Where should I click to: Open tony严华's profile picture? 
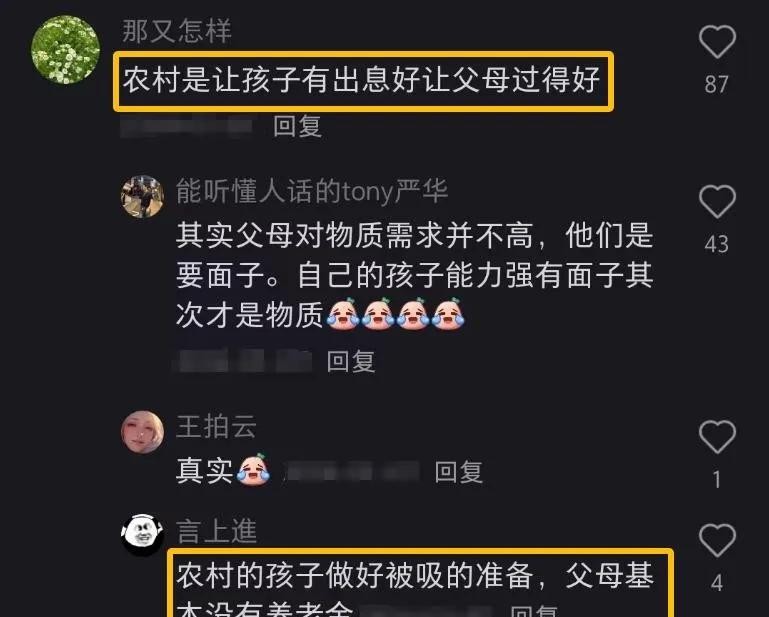coord(142,196)
